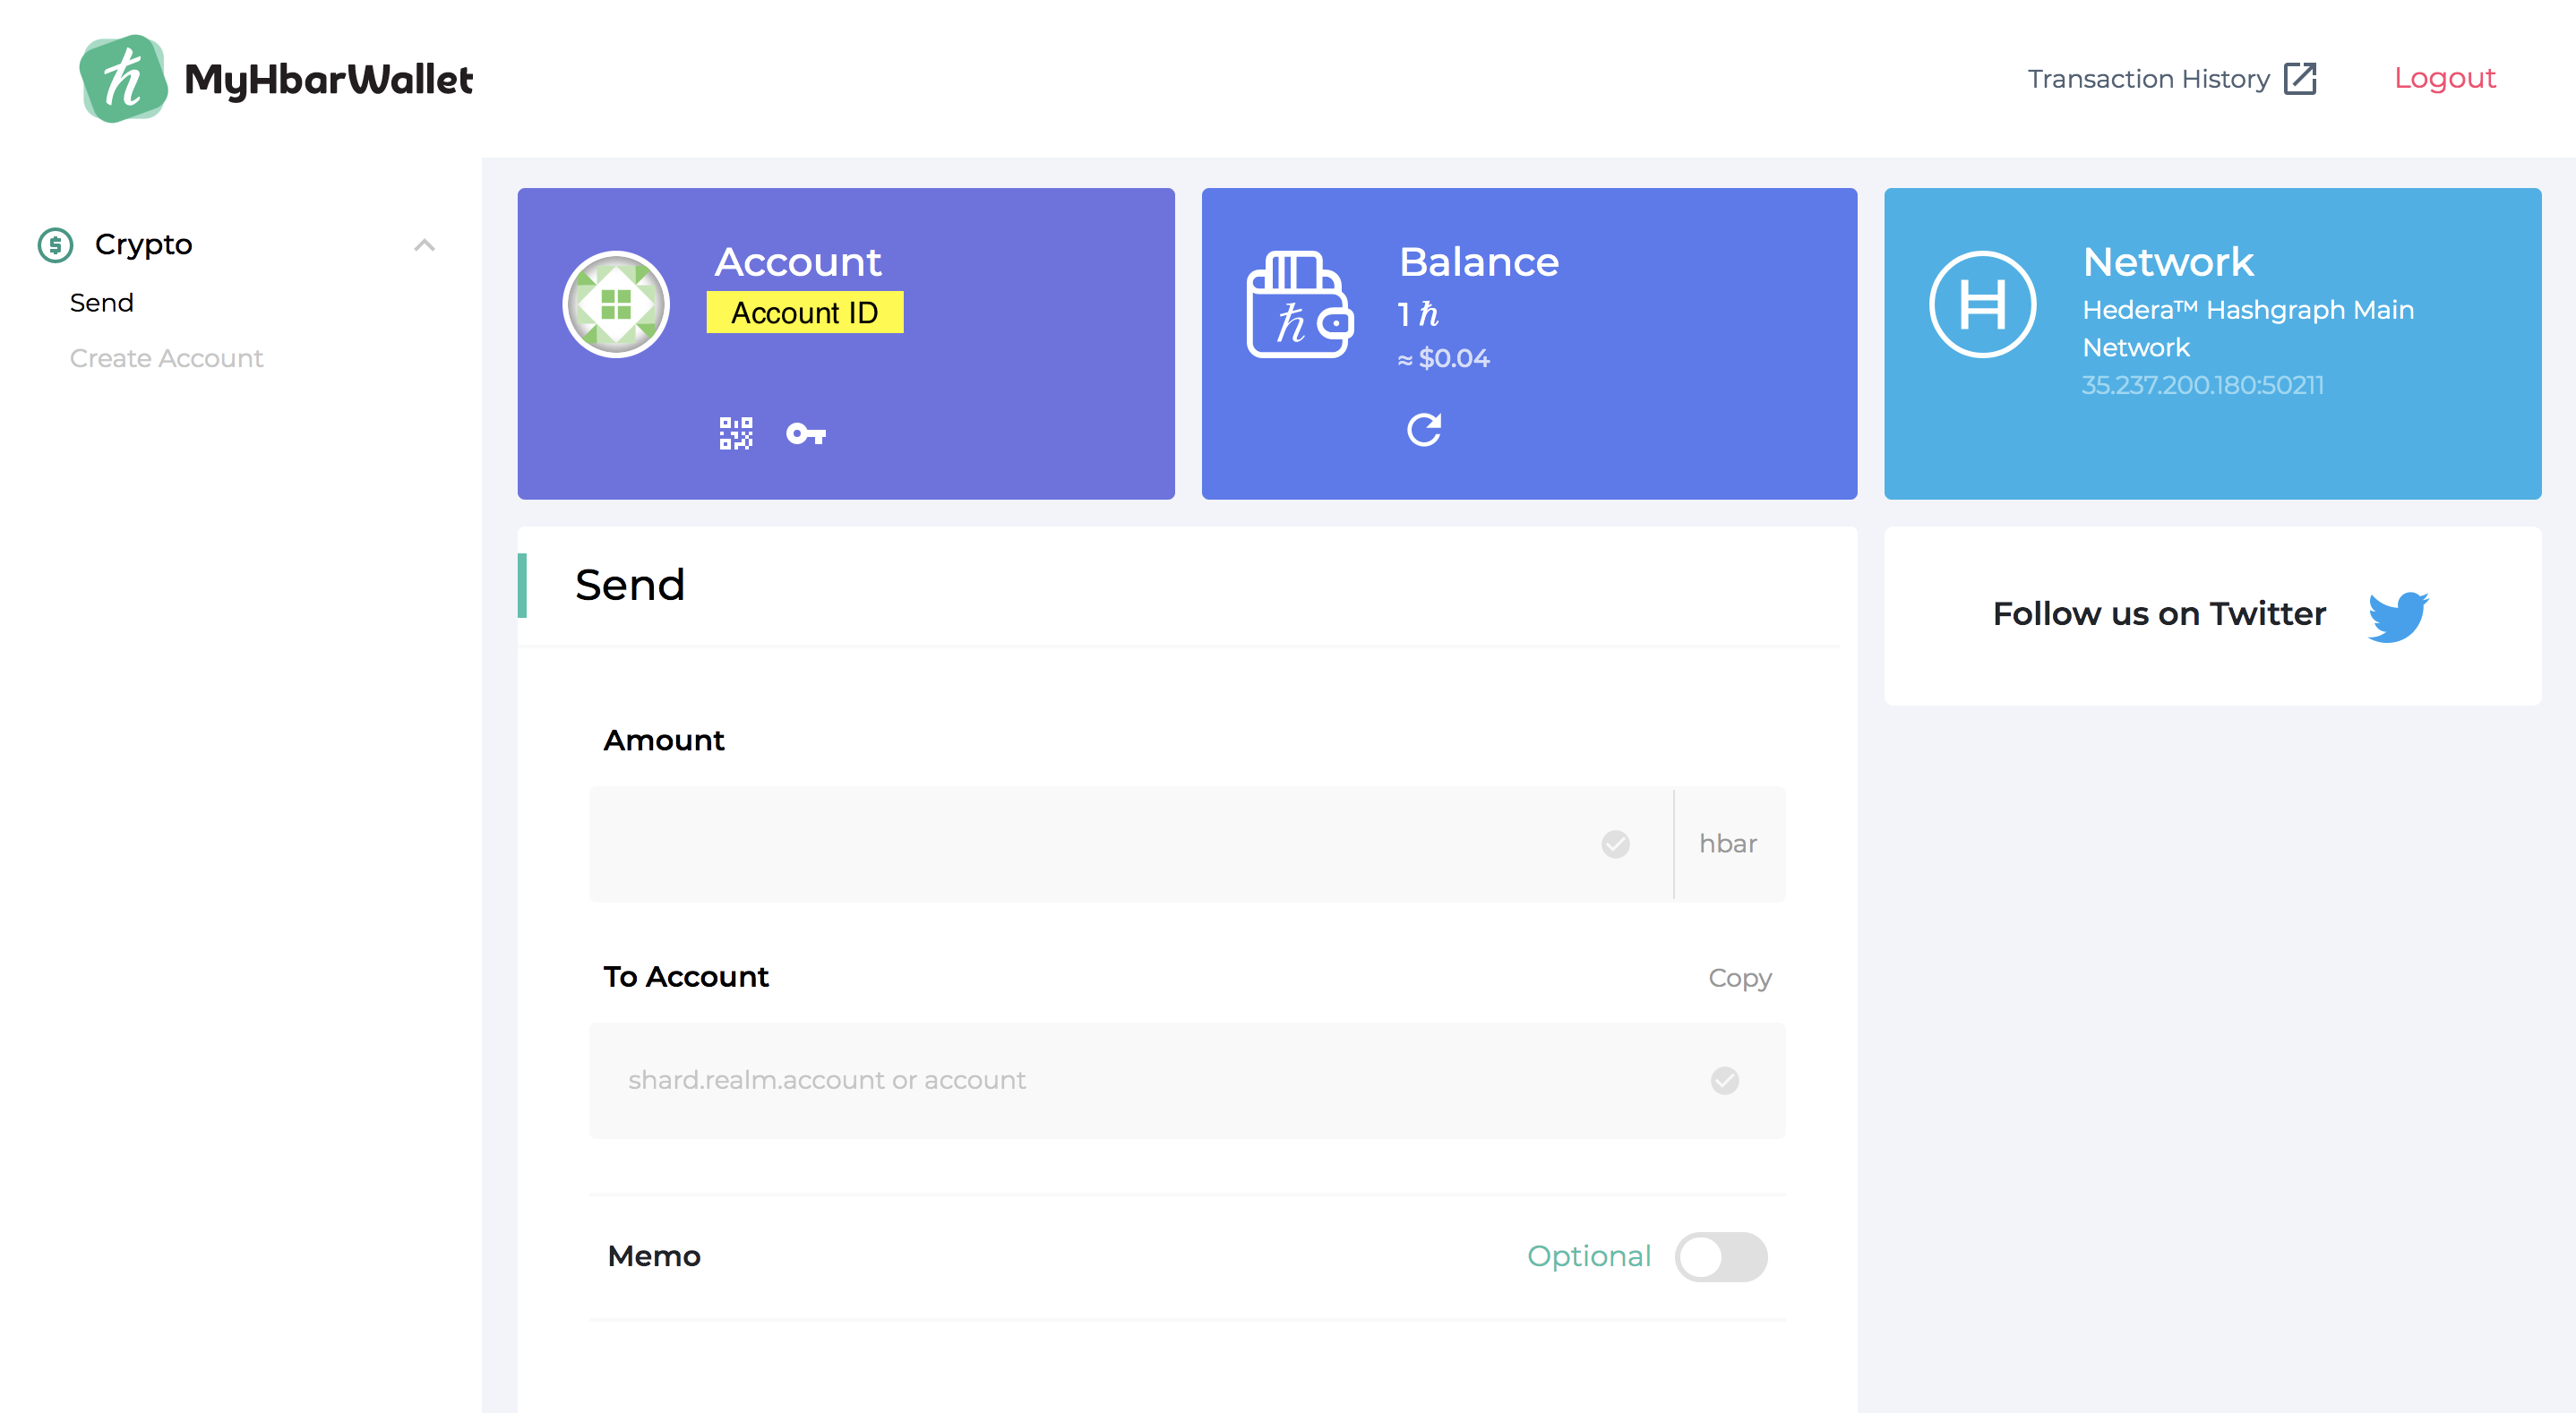Click the To Account address field

[1150, 1080]
